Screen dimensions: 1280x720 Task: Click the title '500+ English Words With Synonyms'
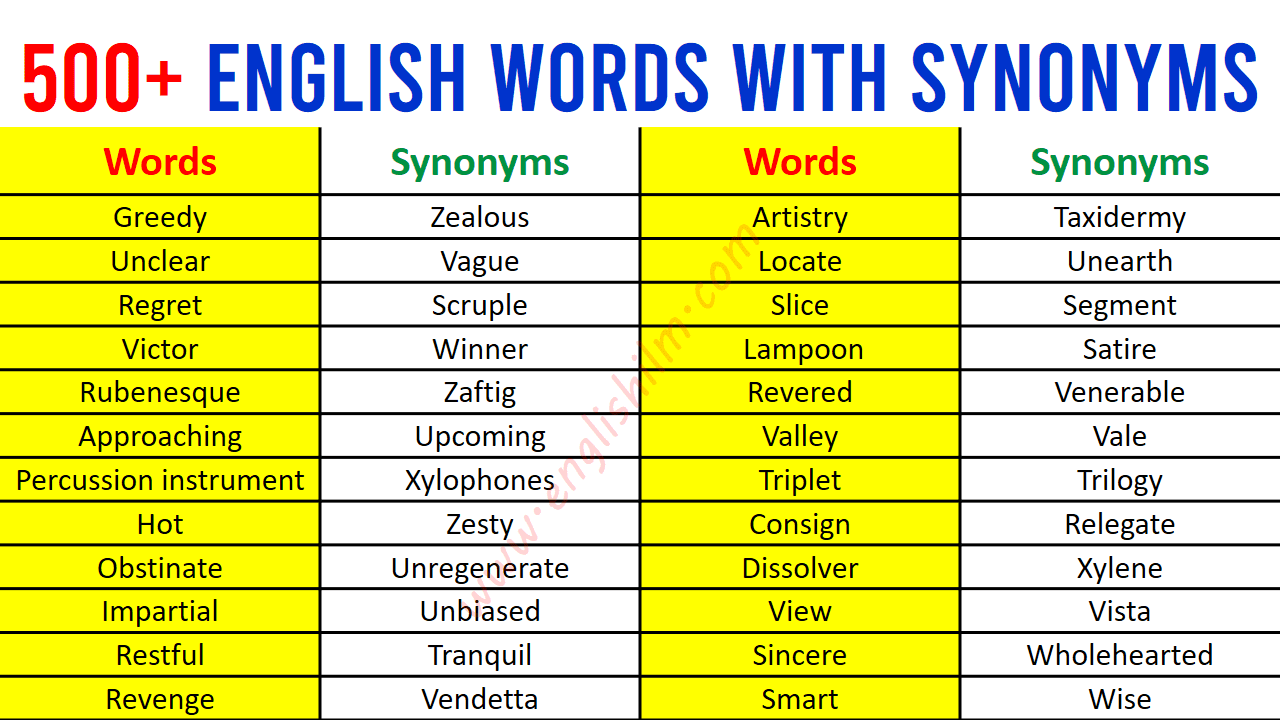pyautogui.click(x=640, y=78)
